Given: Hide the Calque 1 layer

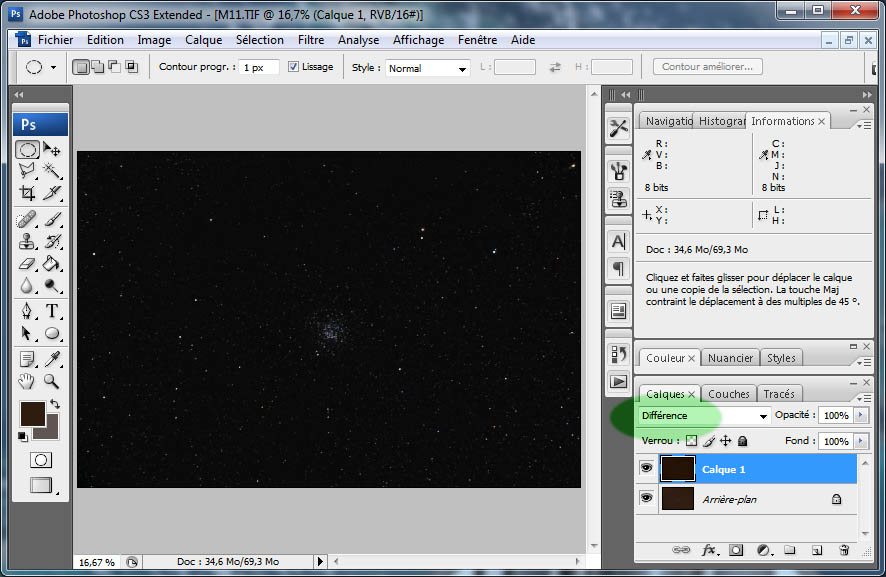Looking at the screenshot, I should (x=646, y=469).
